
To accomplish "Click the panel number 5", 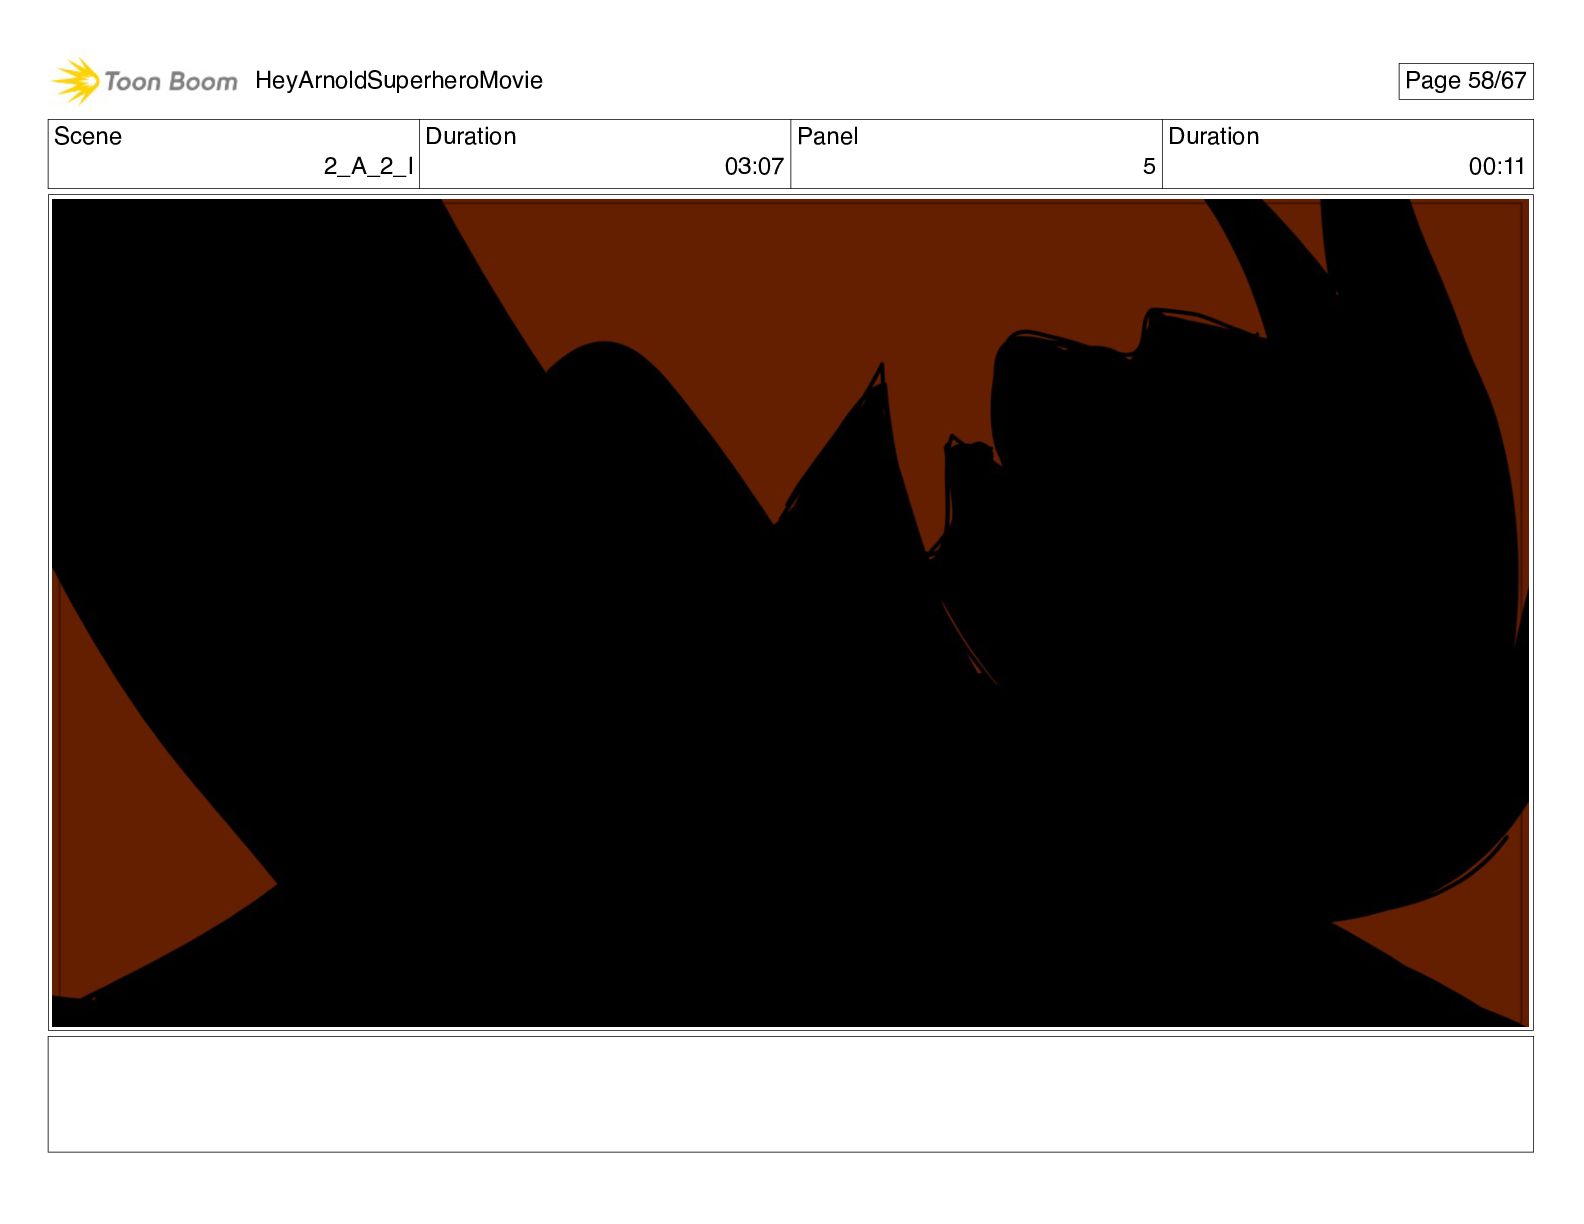I will (x=1149, y=167).
